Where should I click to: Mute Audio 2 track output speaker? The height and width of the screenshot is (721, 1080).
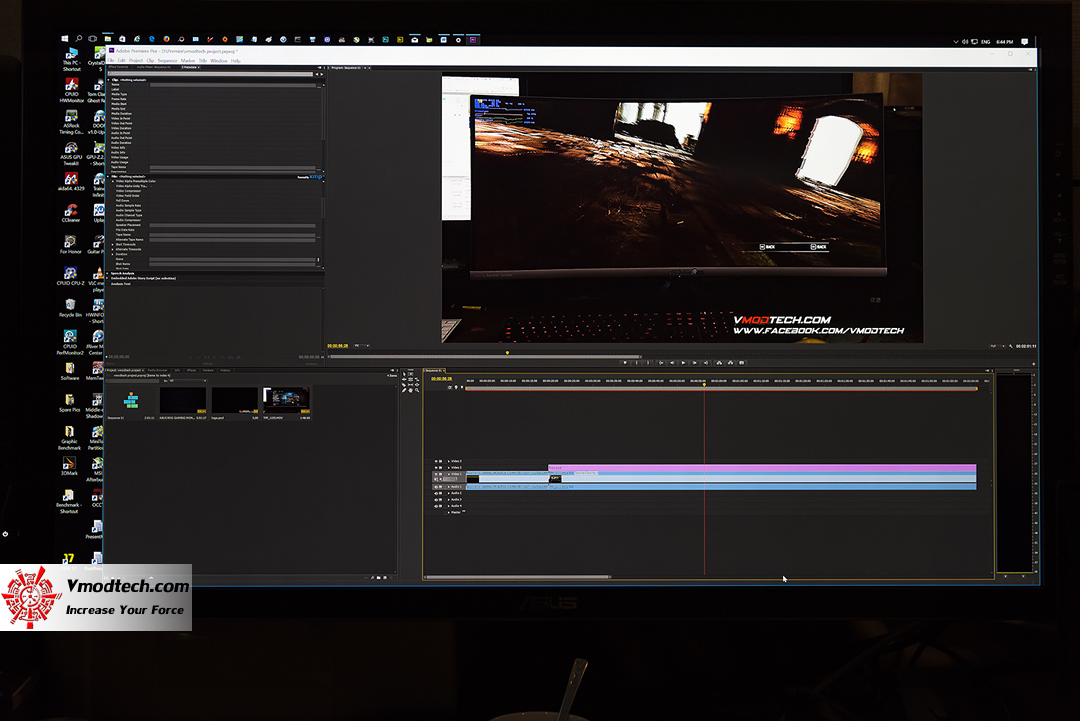point(436,493)
